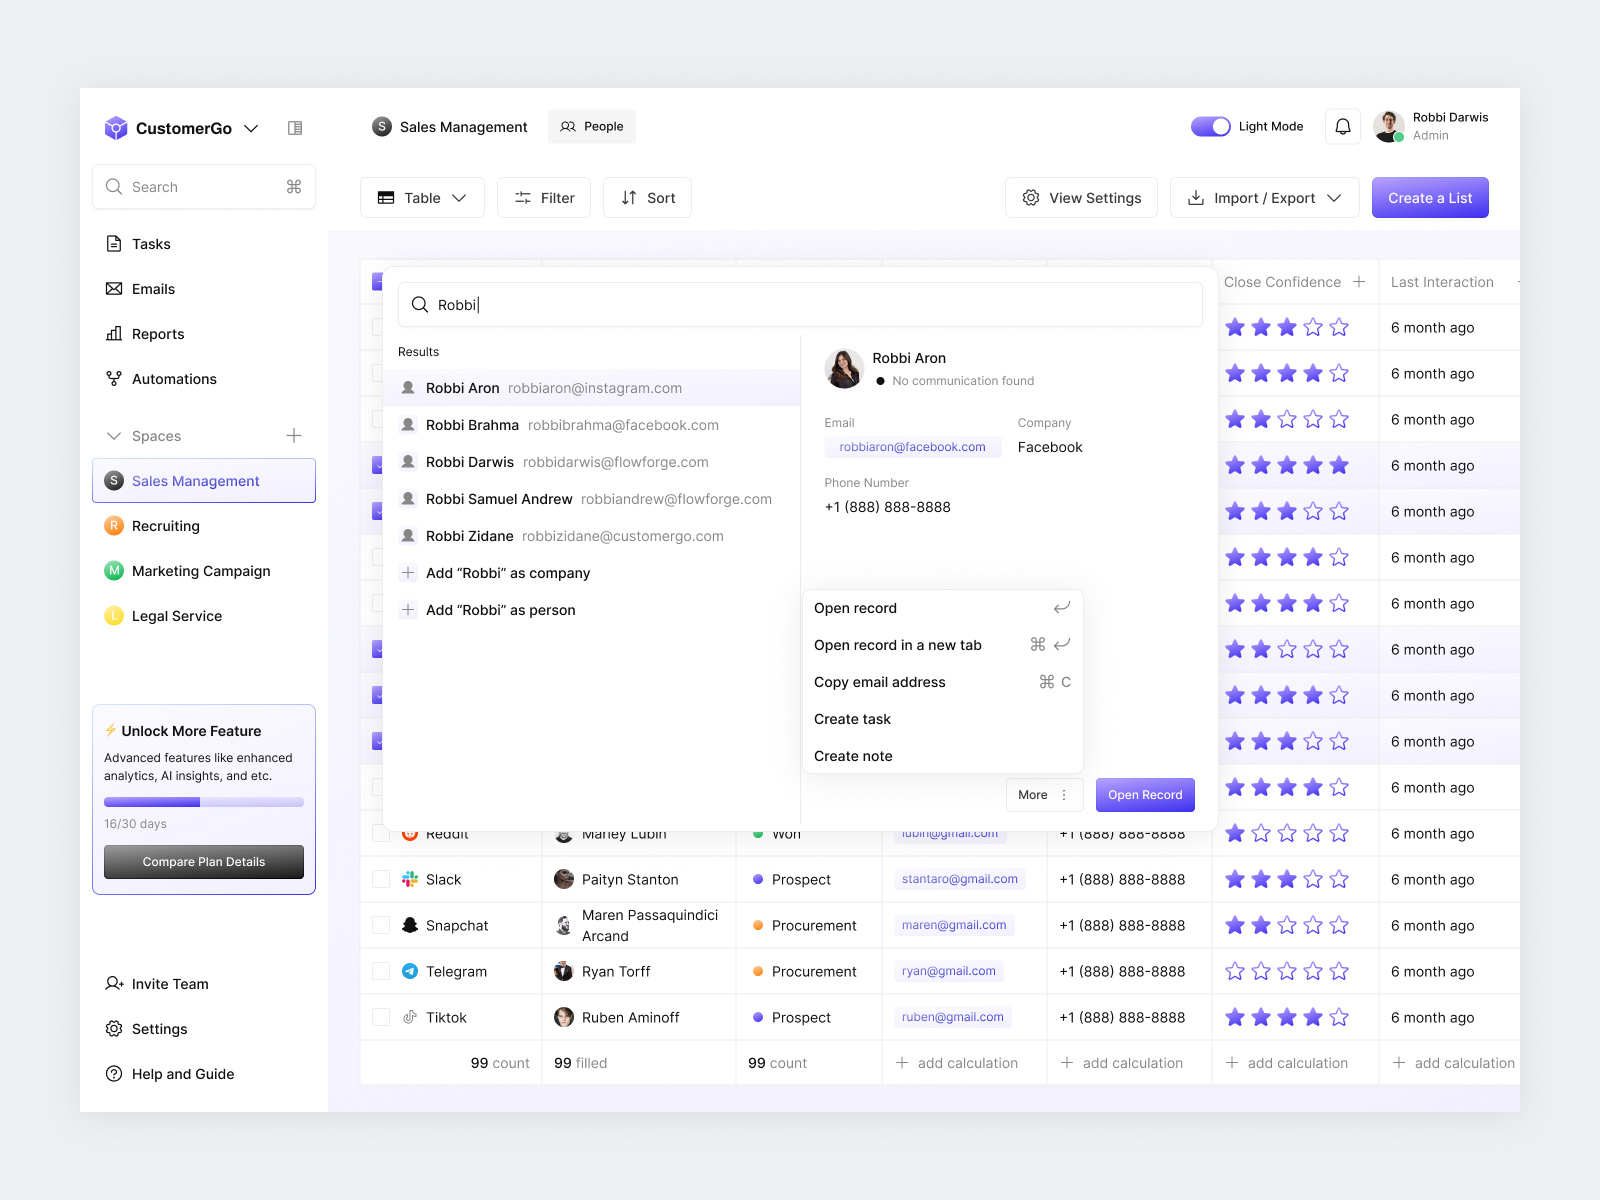Collapse the Spaces section chevron
The image size is (1600, 1200).
pyautogui.click(x=114, y=435)
